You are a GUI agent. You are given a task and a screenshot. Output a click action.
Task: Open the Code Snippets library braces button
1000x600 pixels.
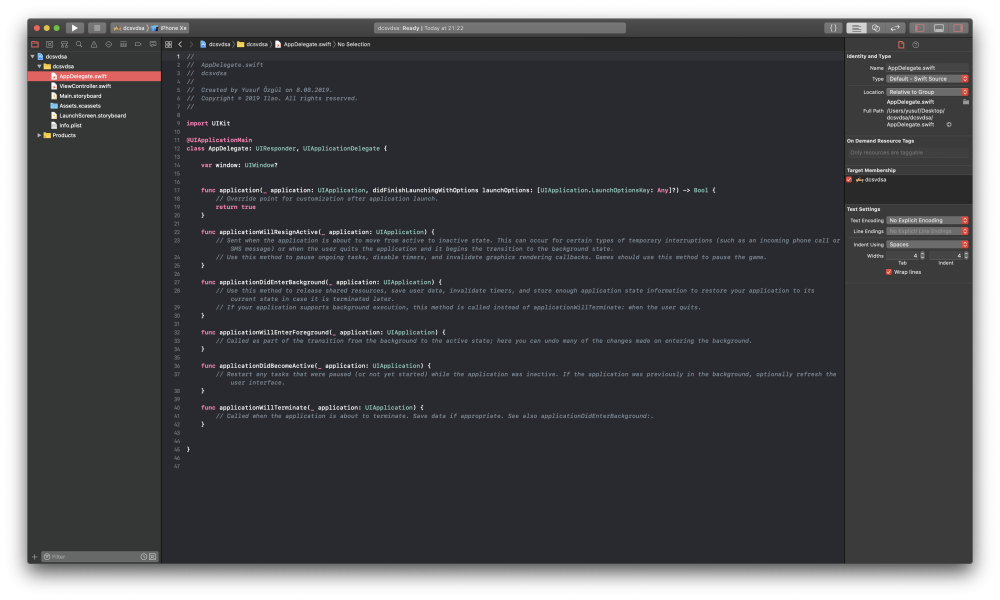click(x=831, y=28)
